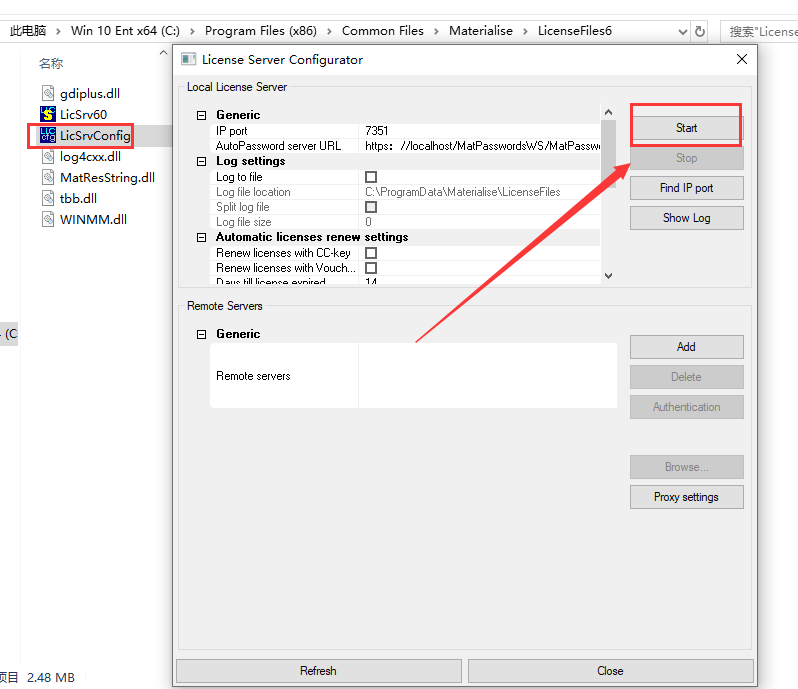Click the Delete button

pyautogui.click(x=686, y=377)
